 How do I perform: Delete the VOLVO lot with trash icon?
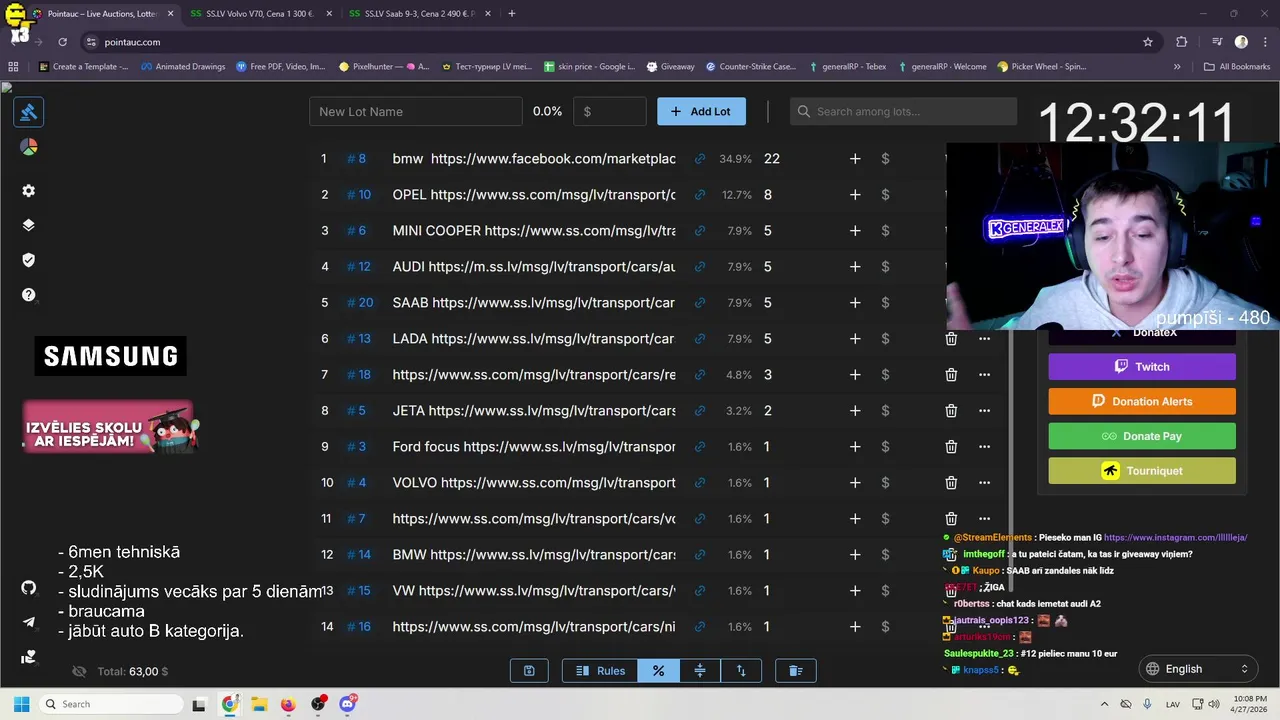(951, 483)
